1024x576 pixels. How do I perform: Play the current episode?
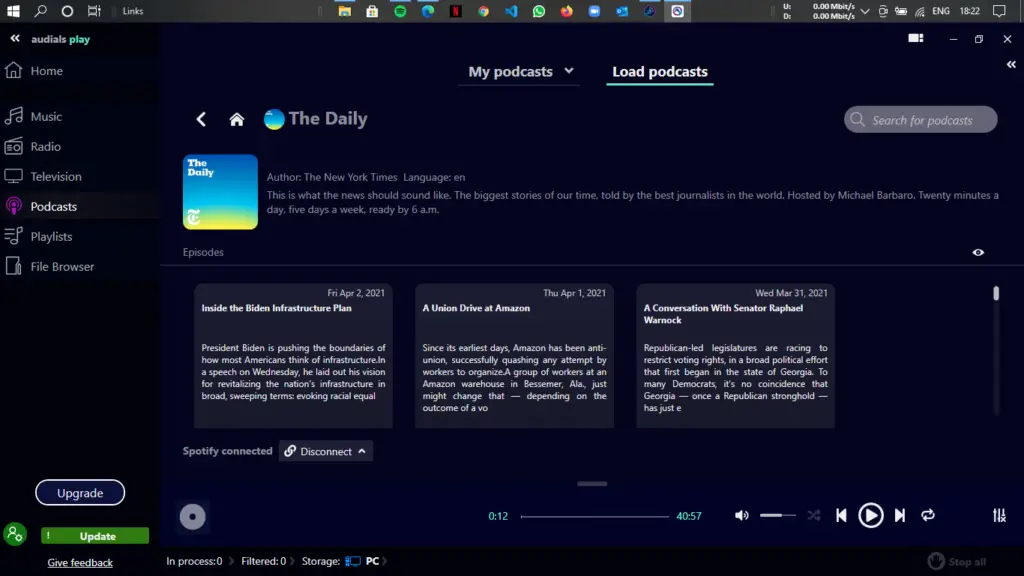[x=871, y=516]
